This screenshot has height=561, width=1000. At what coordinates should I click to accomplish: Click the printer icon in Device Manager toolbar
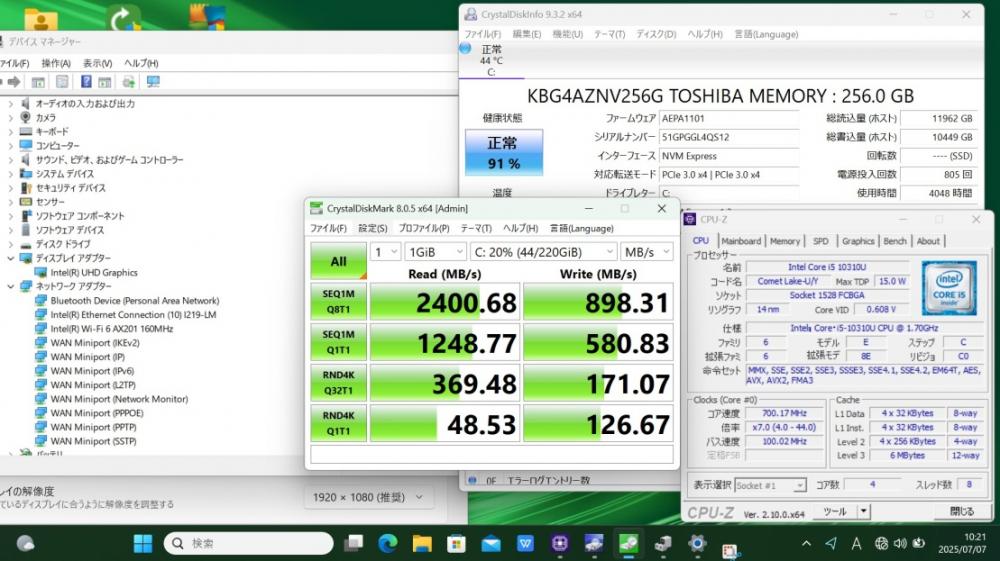(x=128, y=82)
